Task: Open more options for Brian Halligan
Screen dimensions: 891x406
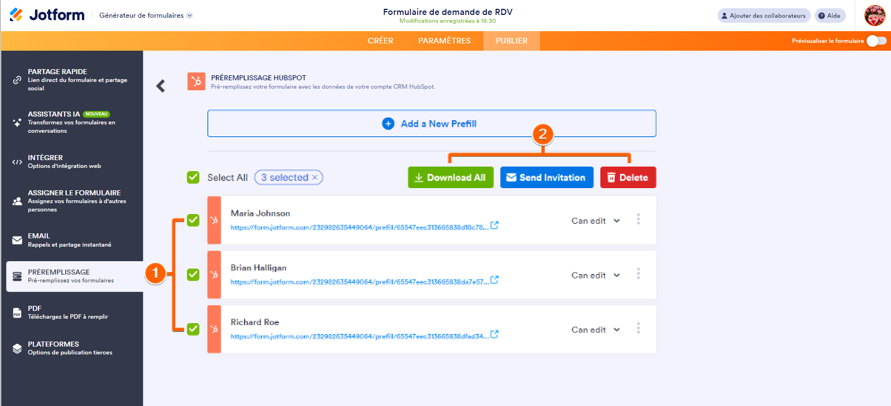Action: tap(638, 274)
